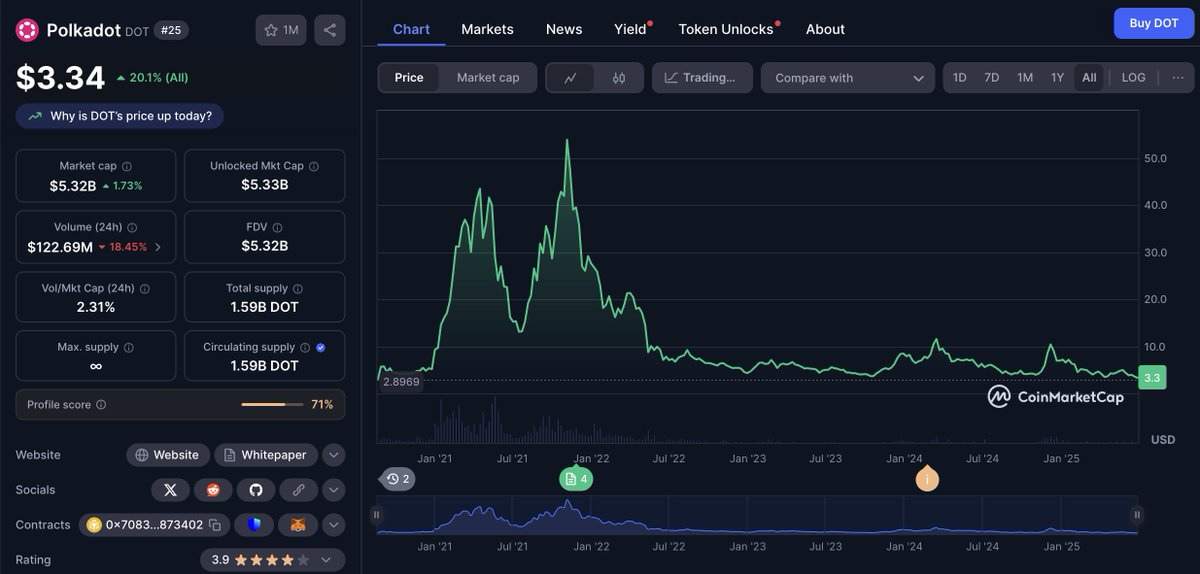This screenshot has width=1200, height=574.
Task: Expand Volume (24h) details arrow
Action: point(157,246)
